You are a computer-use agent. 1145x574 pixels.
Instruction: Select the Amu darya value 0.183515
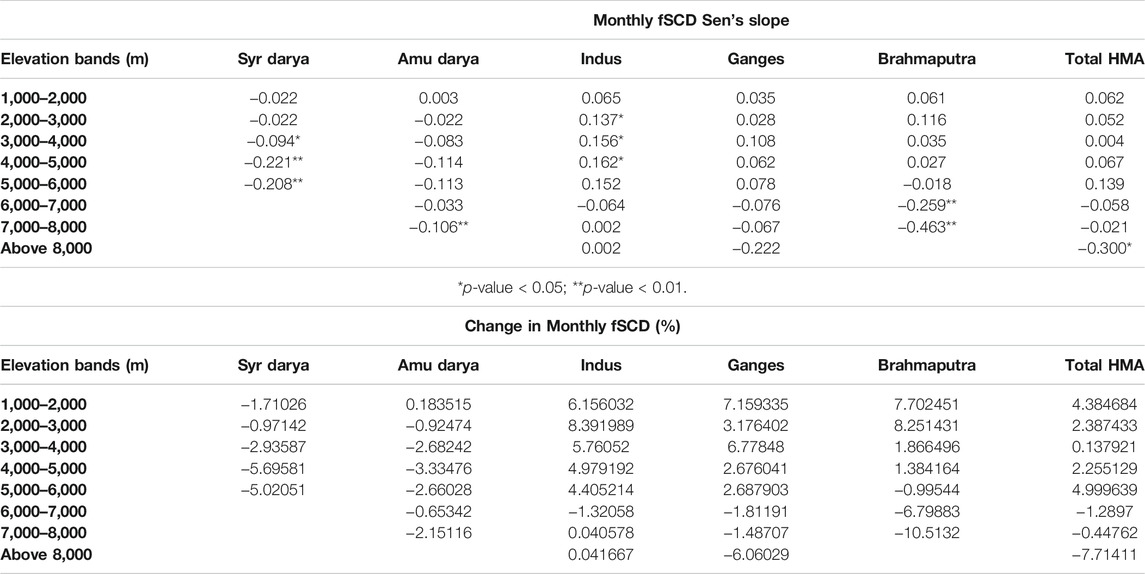pyautogui.click(x=438, y=405)
